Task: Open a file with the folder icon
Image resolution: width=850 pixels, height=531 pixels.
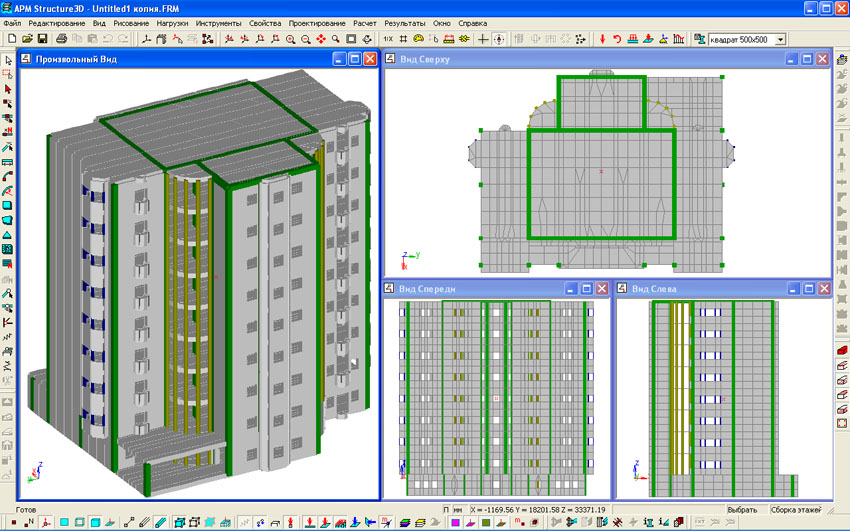Action: tap(27, 39)
